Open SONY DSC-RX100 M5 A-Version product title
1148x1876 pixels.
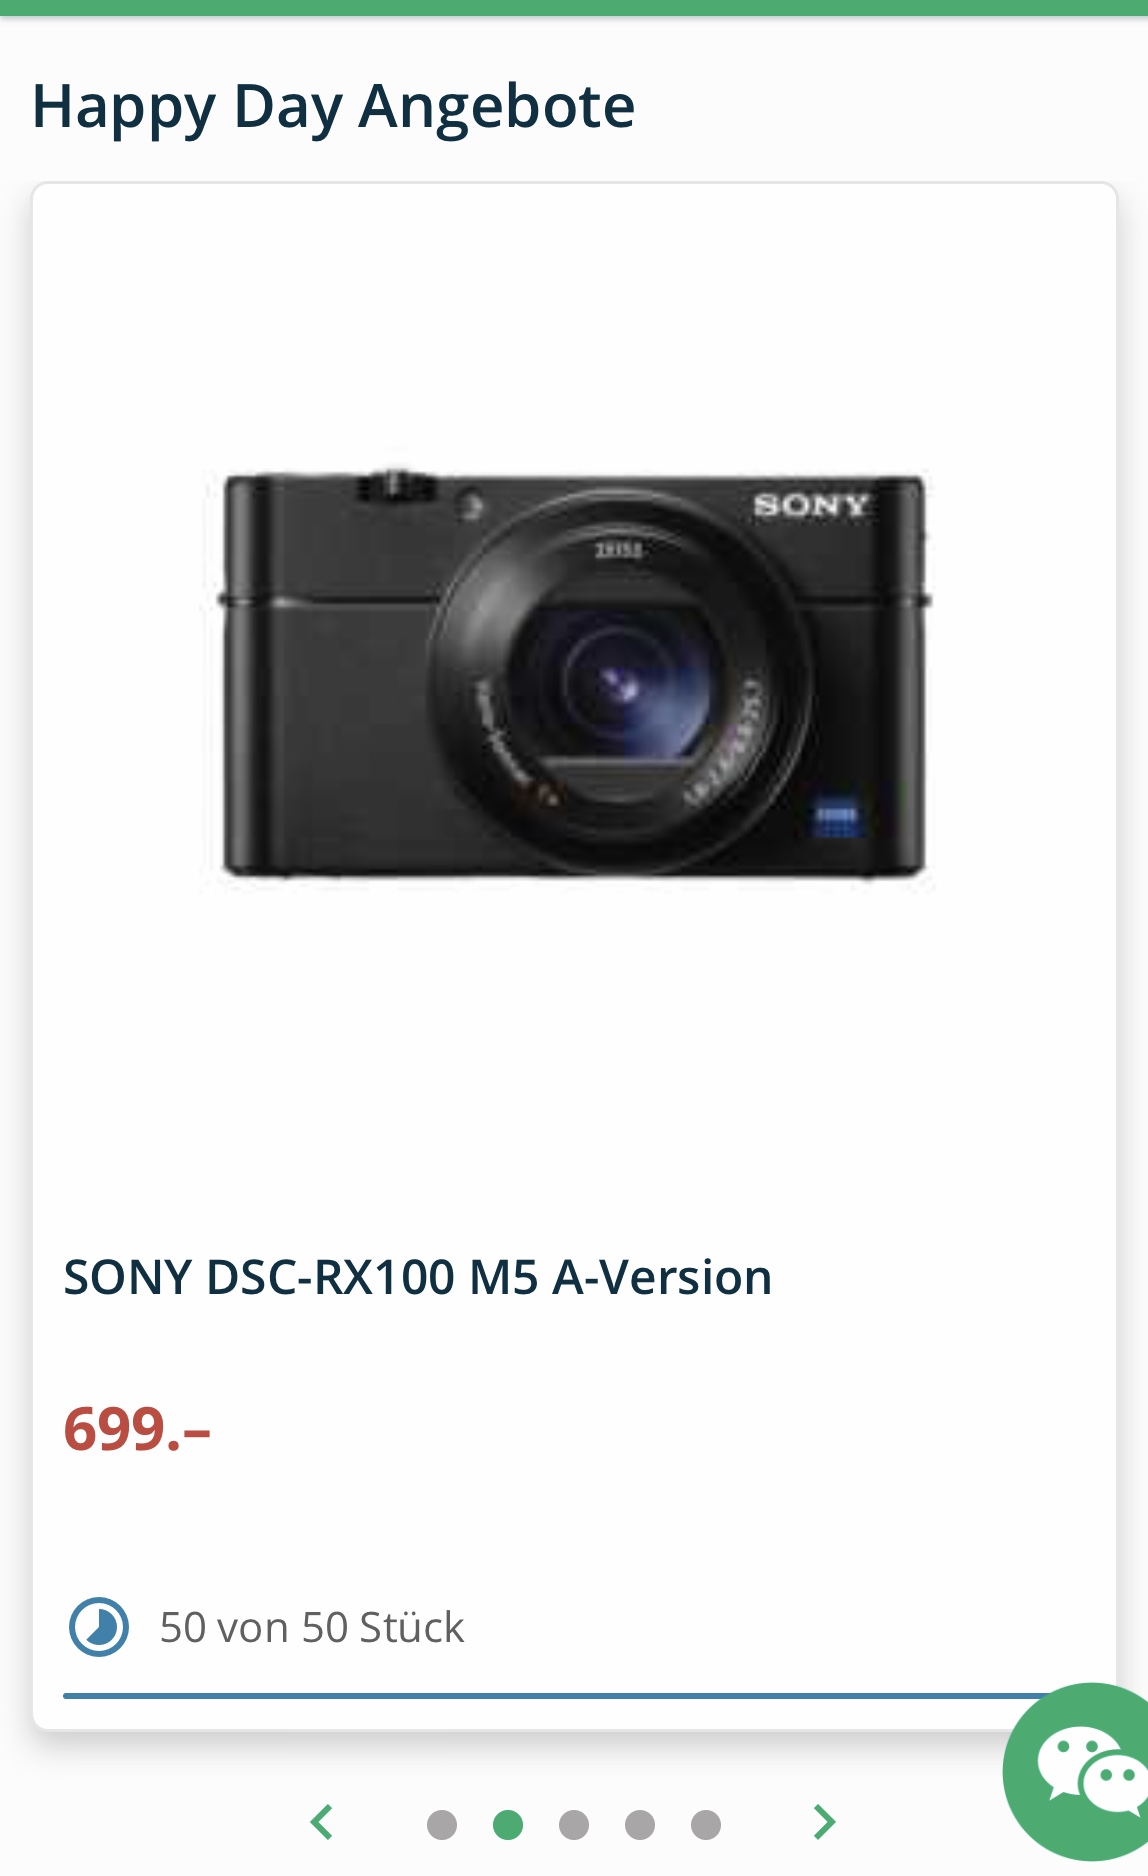(418, 1277)
